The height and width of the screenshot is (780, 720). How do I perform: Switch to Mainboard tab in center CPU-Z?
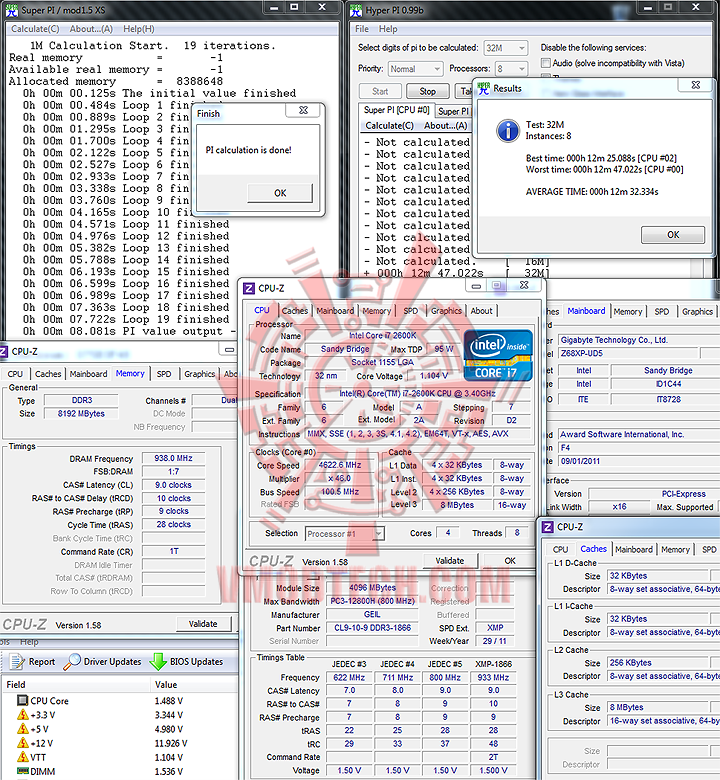335,311
